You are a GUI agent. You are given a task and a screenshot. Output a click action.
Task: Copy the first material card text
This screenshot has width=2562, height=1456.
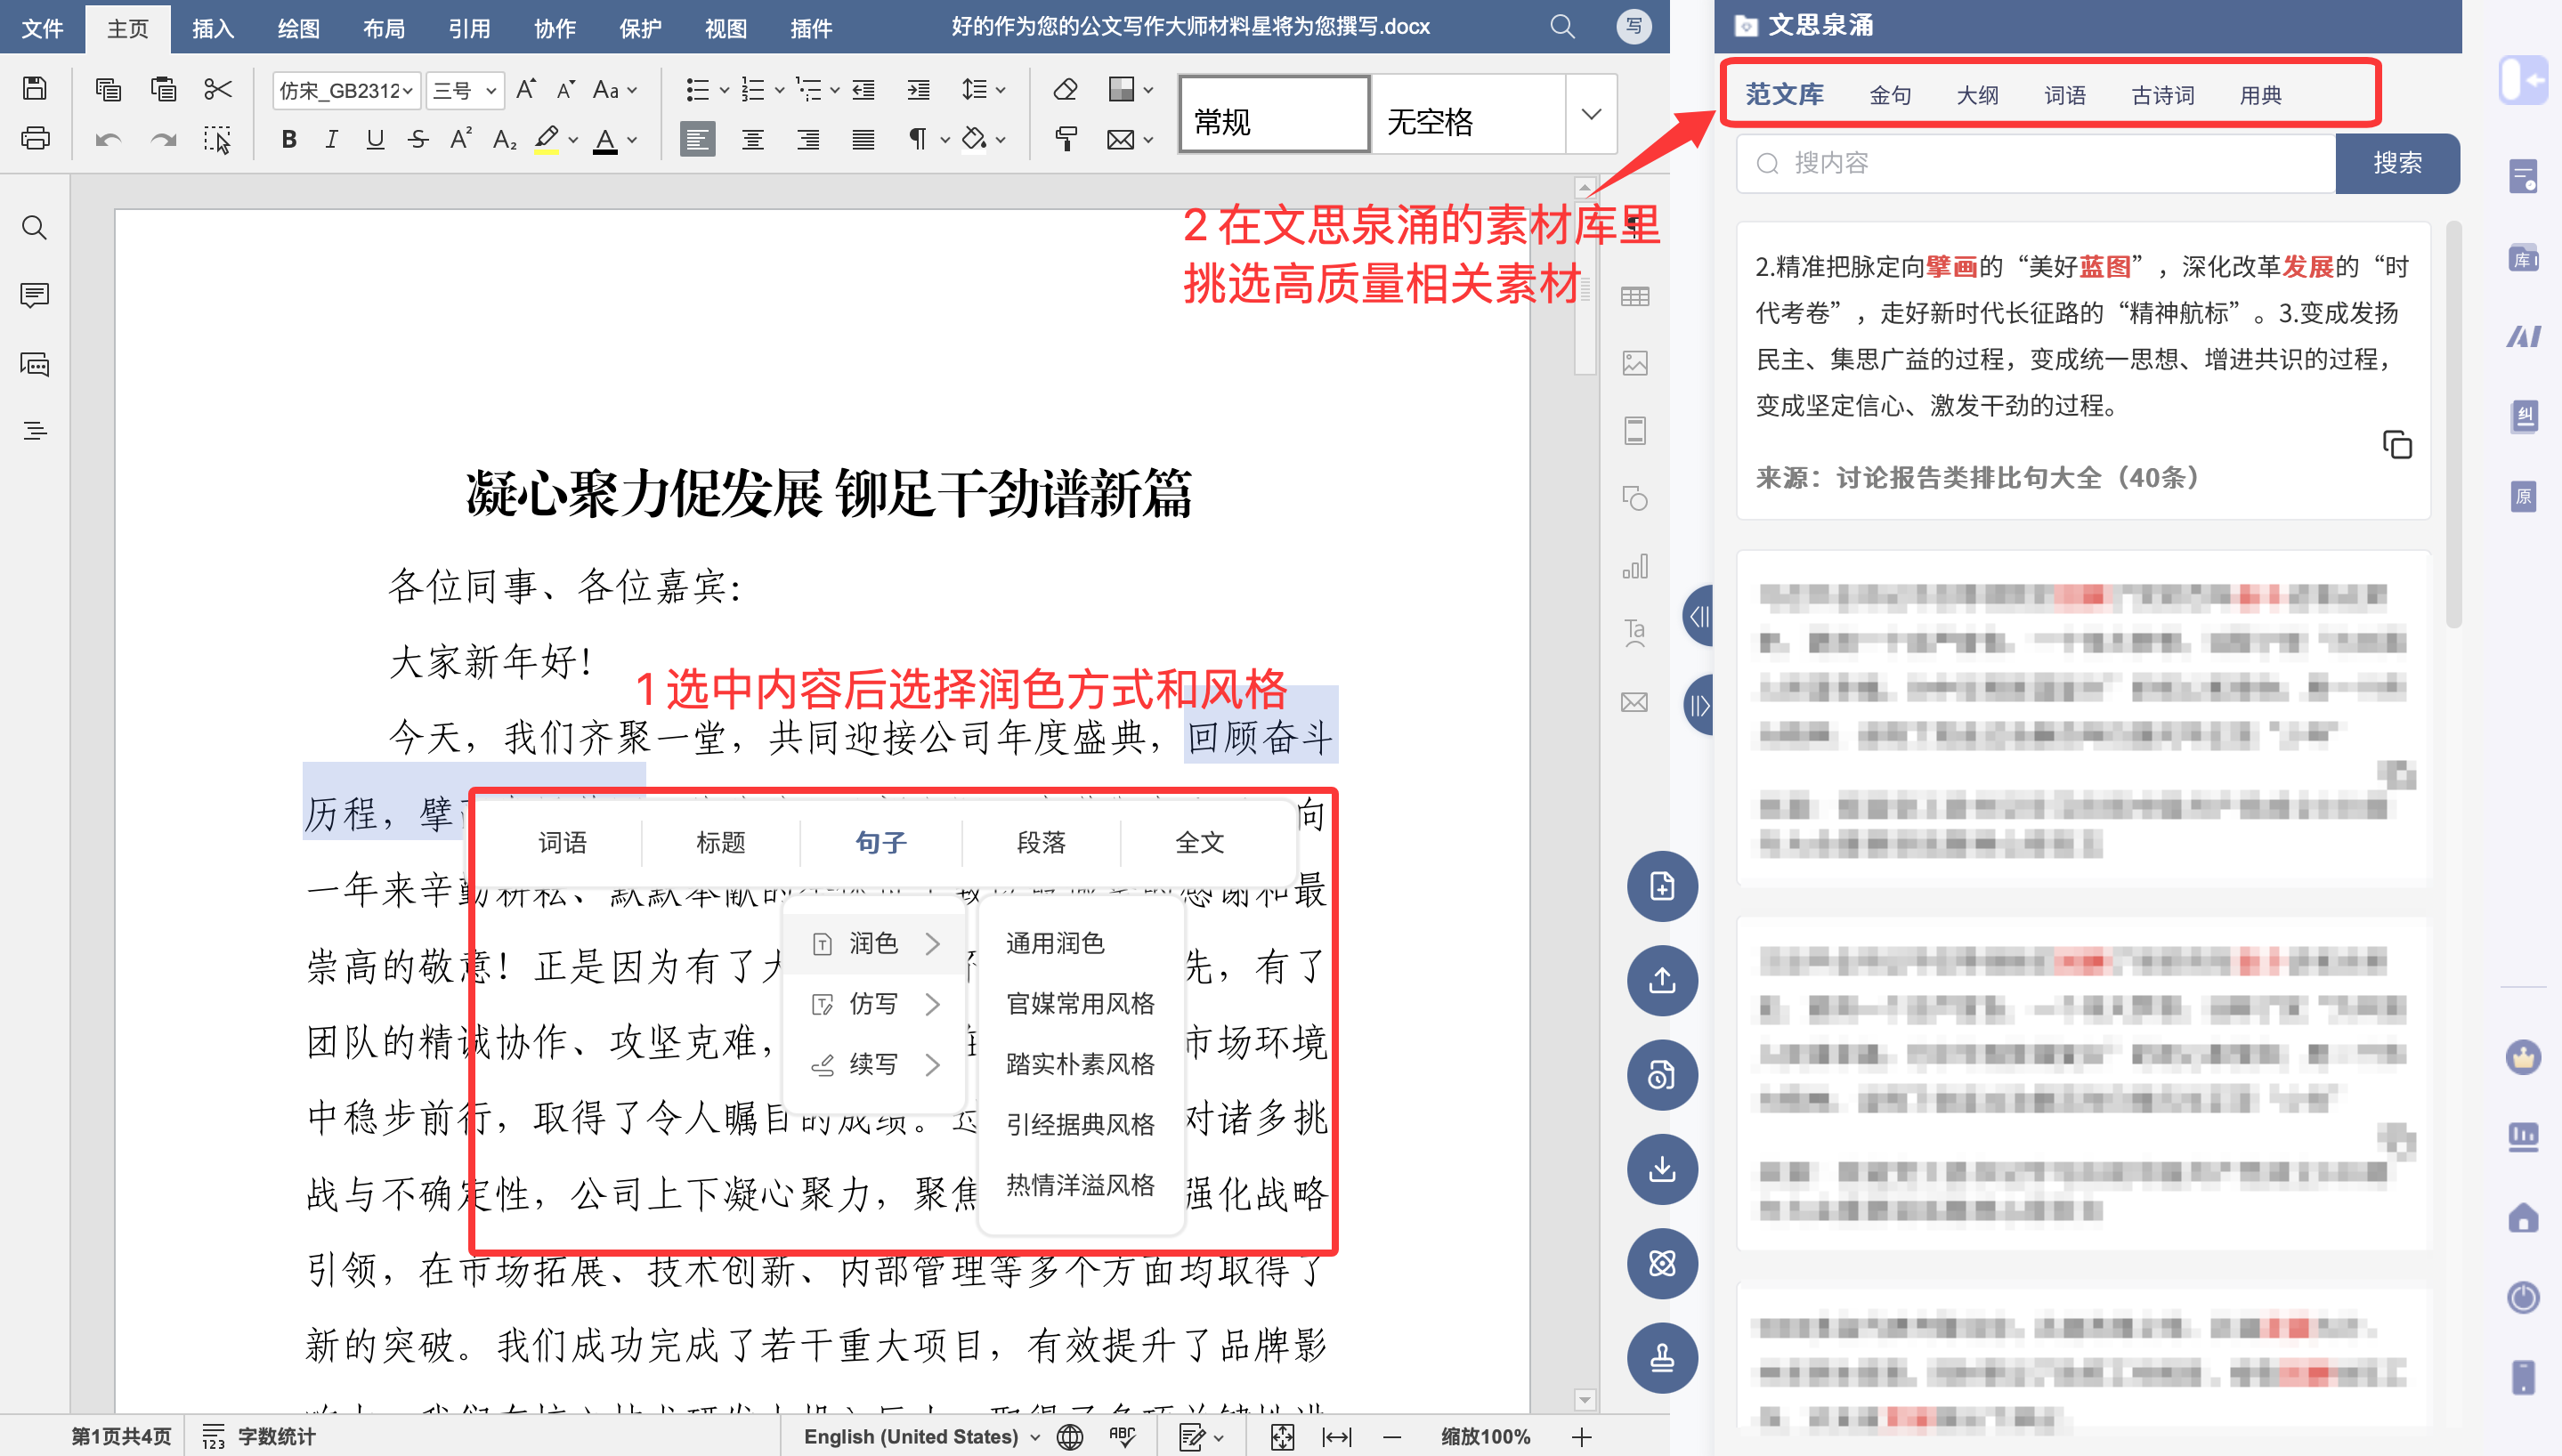[x=2397, y=444]
